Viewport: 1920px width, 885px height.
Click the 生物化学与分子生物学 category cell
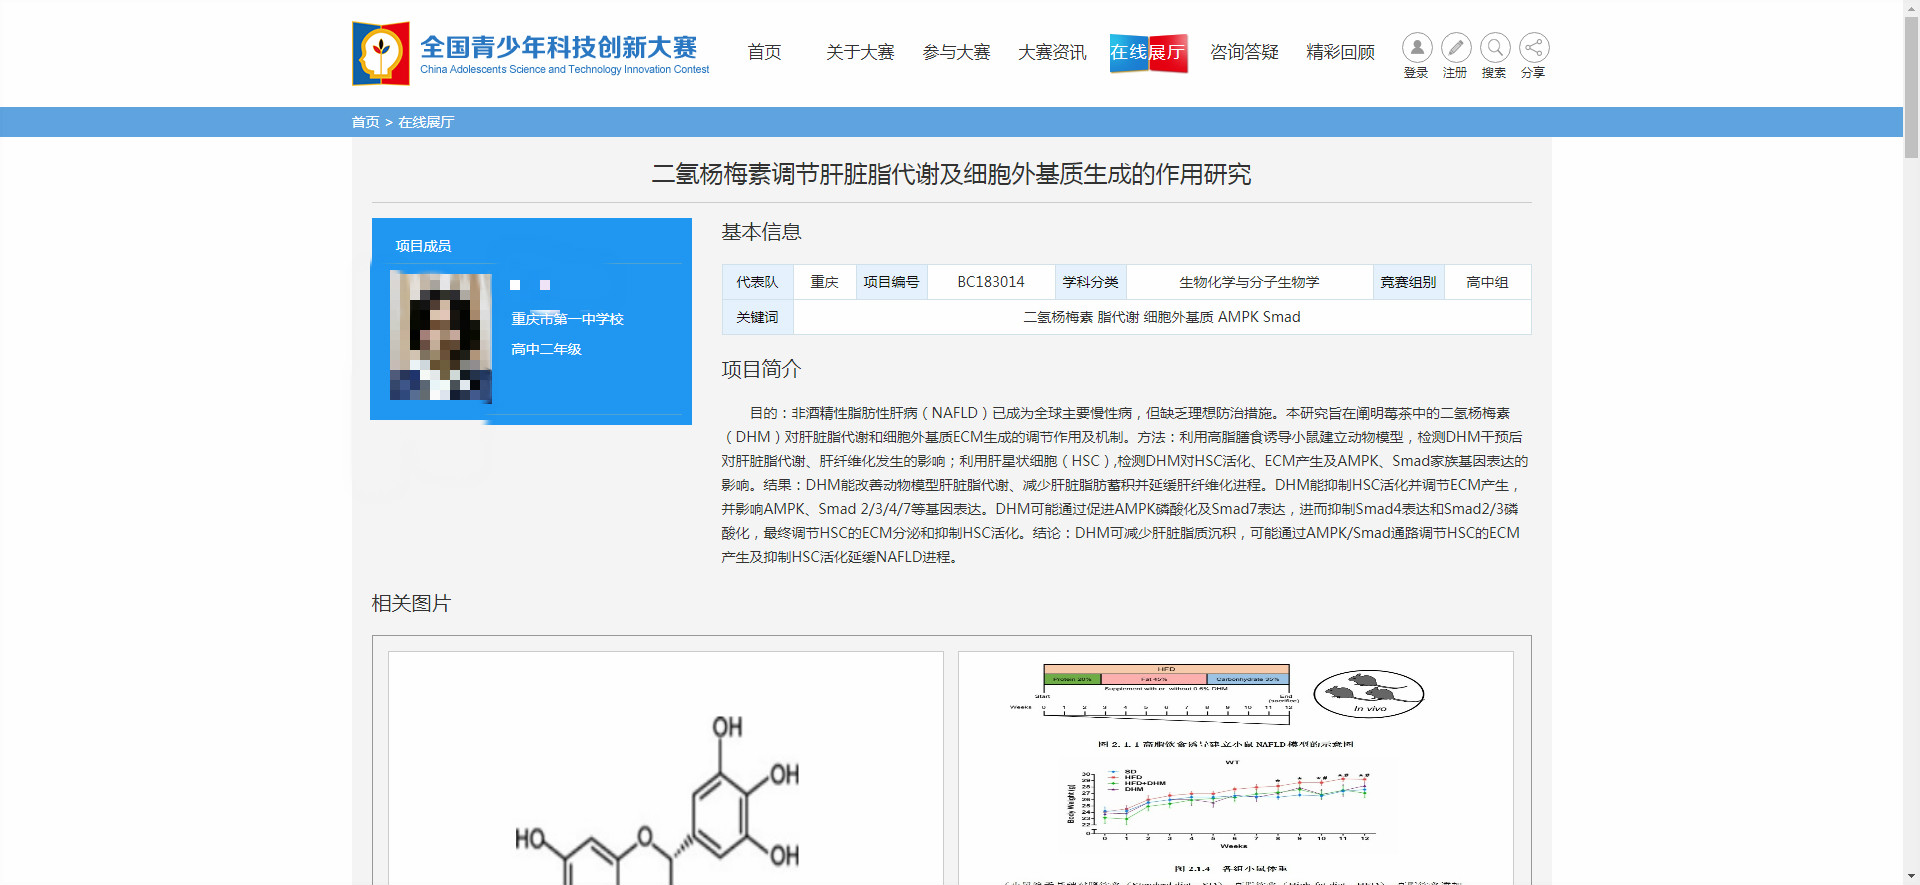coord(1249,282)
